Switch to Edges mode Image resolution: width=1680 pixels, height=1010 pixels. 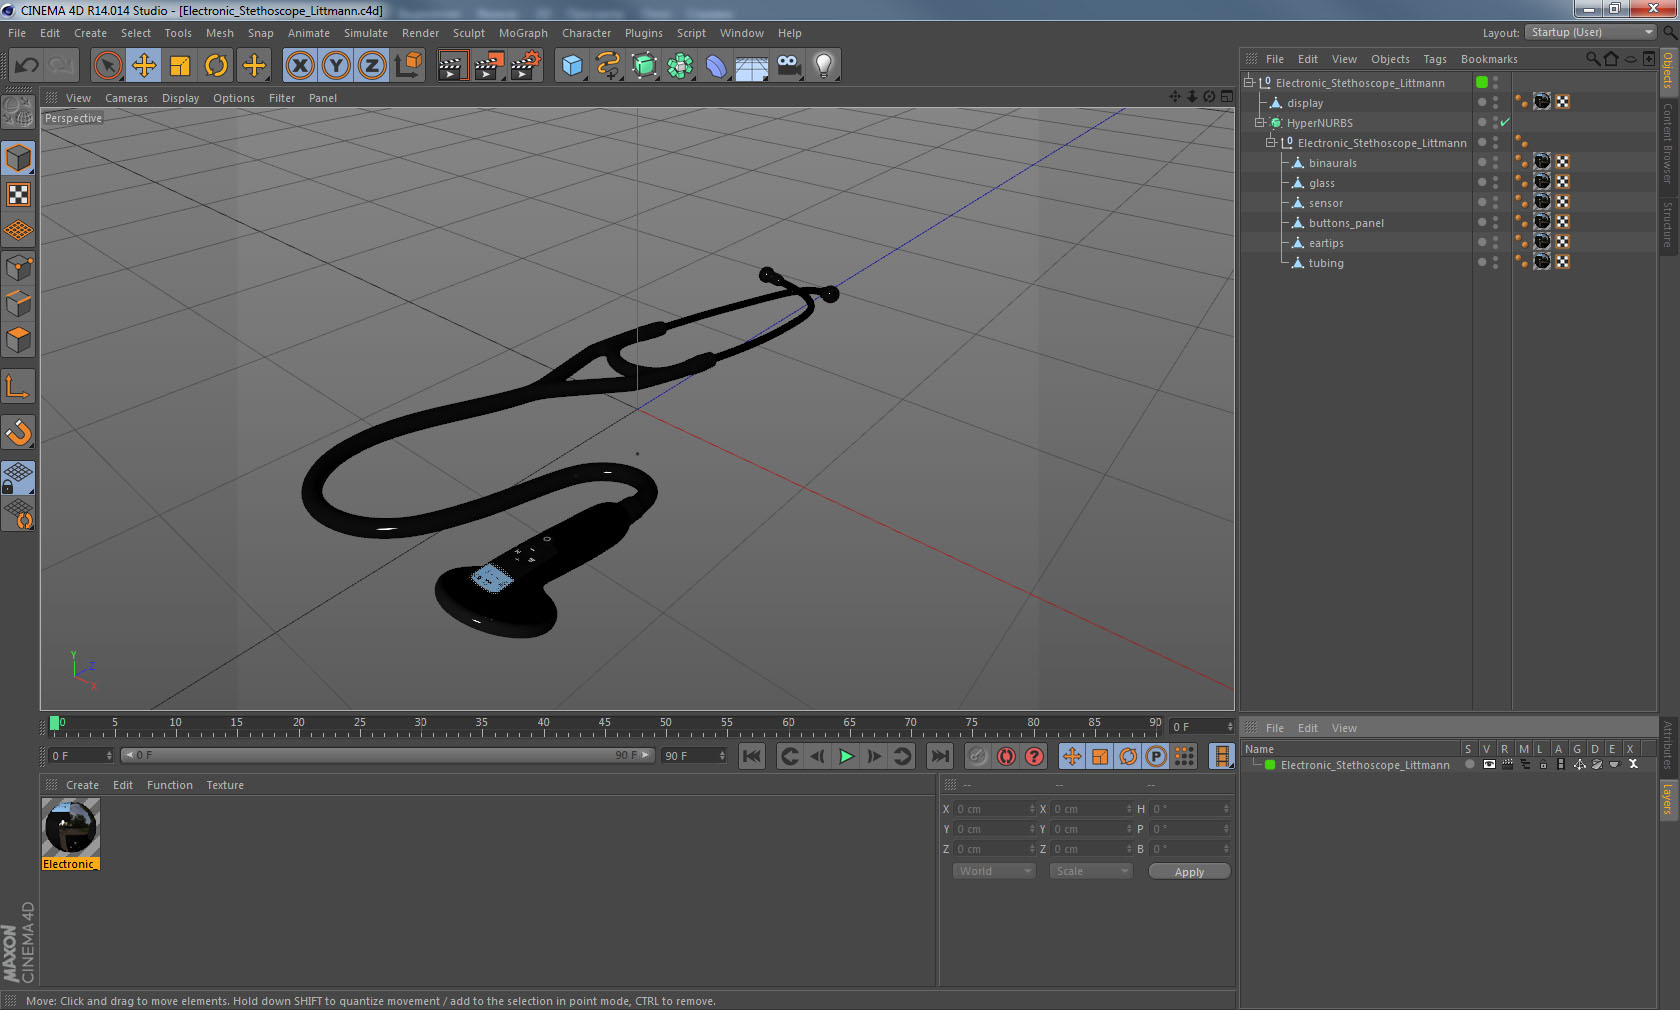coord(18,303)
